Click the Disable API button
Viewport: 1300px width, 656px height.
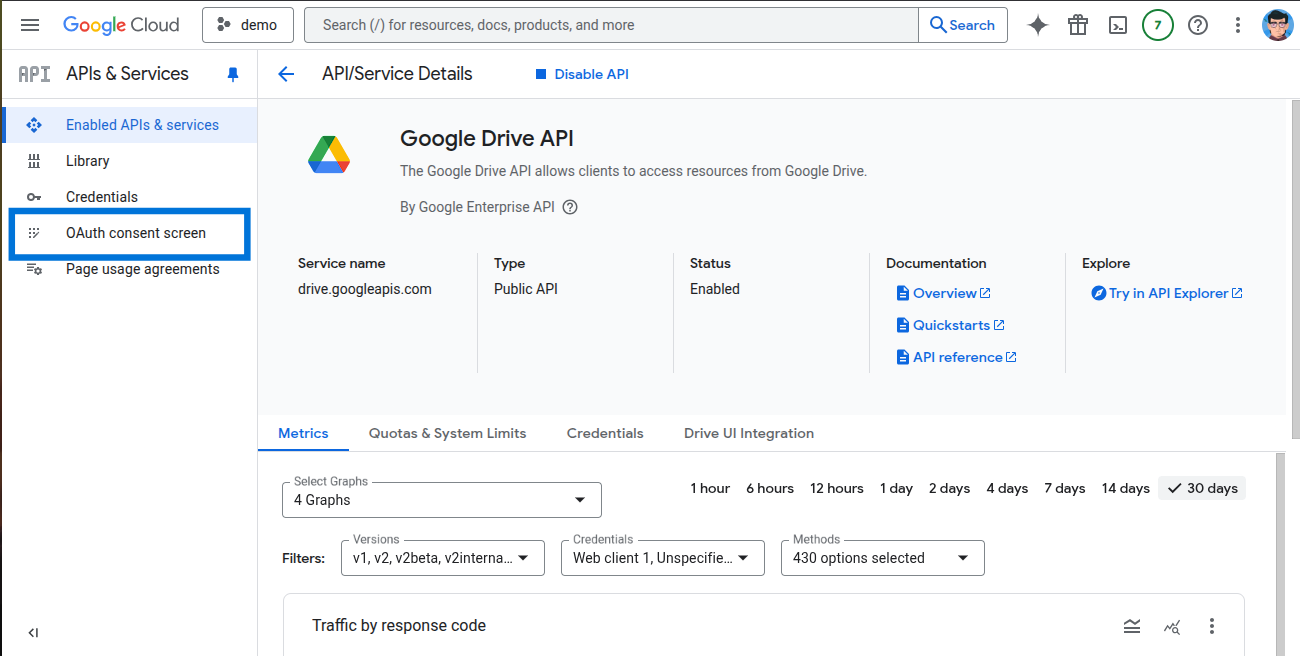[x=582, y=74]
